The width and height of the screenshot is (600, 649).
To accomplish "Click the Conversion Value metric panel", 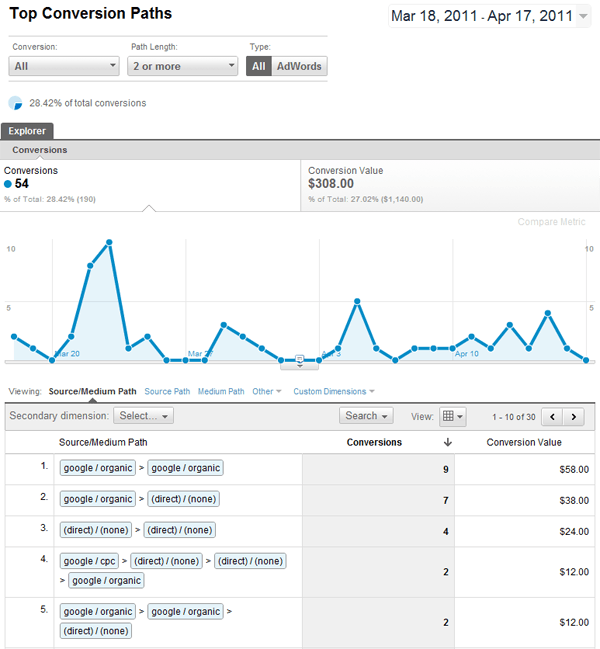I will click(450, 185).
